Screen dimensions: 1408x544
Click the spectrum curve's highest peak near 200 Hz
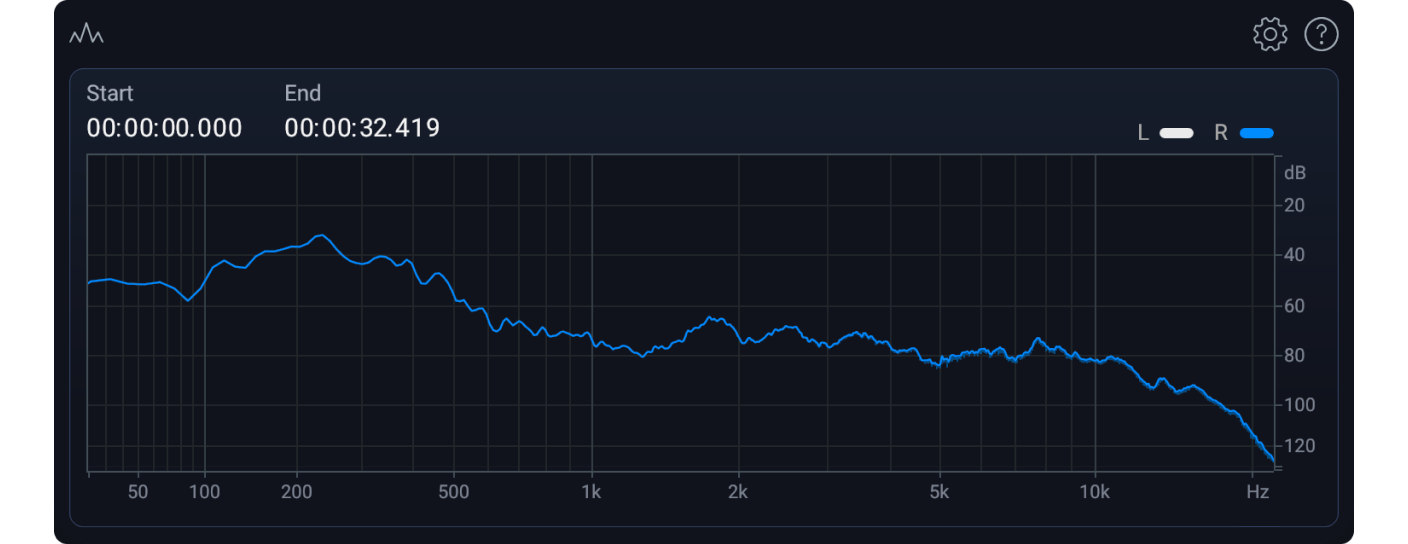tap(320, 236)
